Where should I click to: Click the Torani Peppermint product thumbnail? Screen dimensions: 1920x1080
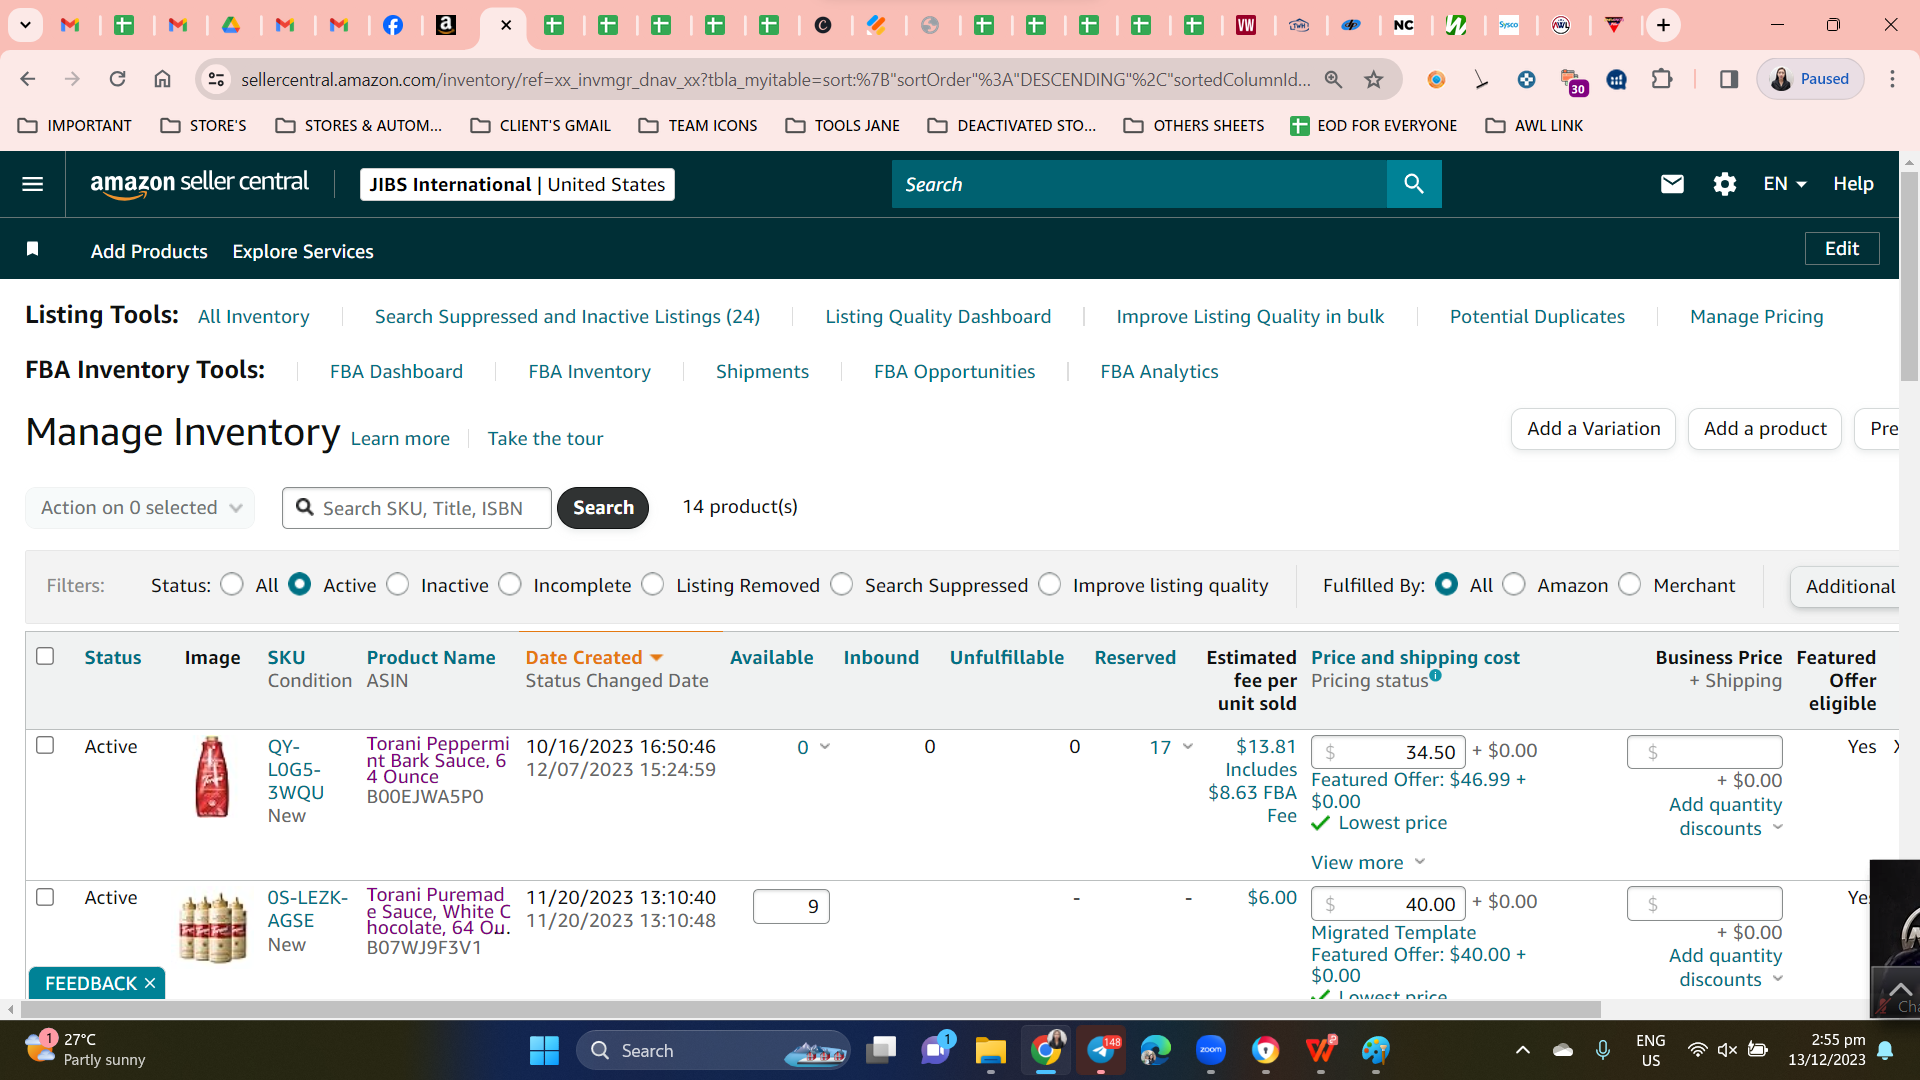(212, 777)
